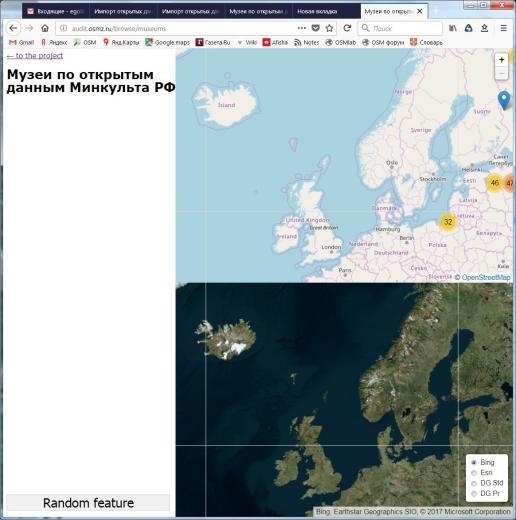This screenshot has height=520, width=516.
Task: Save page to Pocket icon
Action: pyautogui.click(x=315, y=28)
